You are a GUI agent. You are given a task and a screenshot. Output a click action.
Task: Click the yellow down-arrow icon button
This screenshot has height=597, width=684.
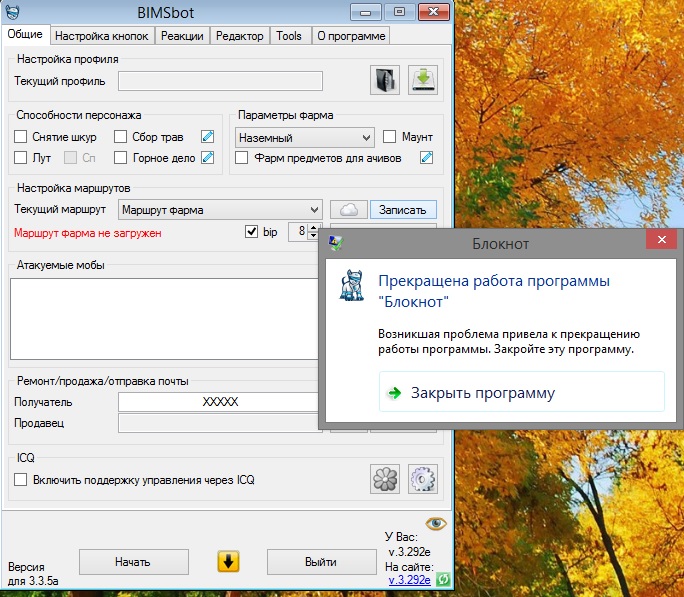(228, 562)
